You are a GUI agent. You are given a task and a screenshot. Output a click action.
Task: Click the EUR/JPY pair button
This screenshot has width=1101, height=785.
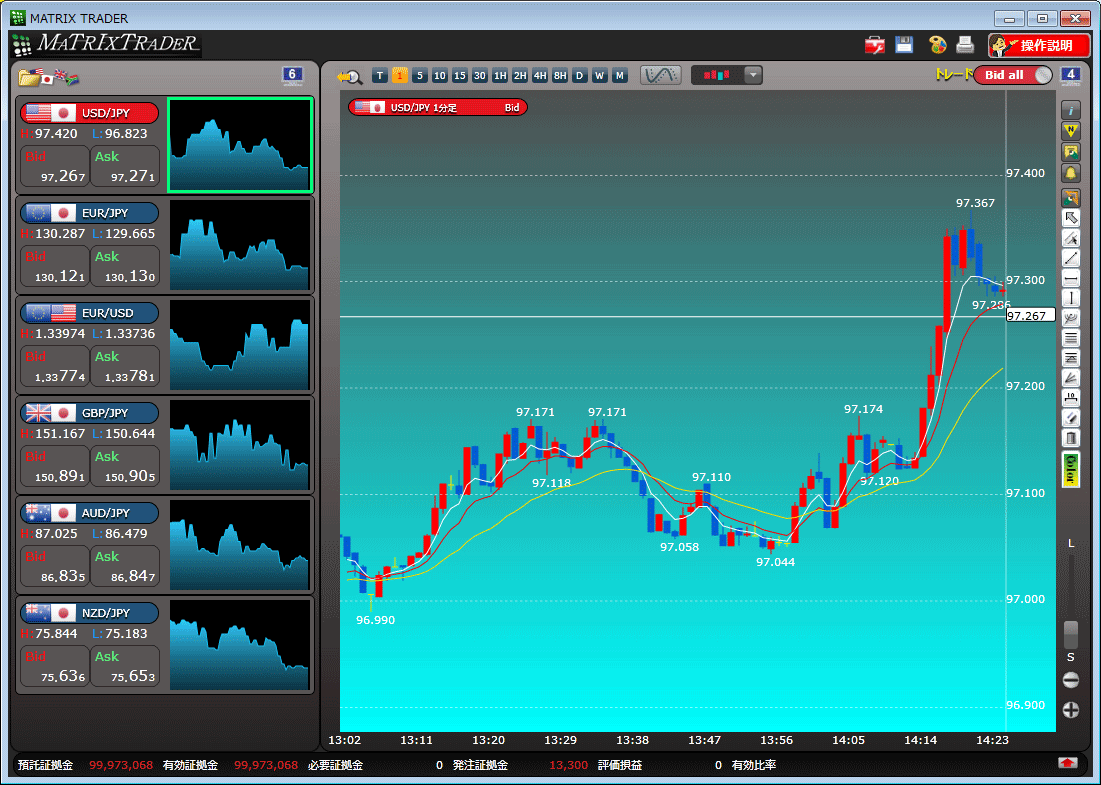[89, 213]
